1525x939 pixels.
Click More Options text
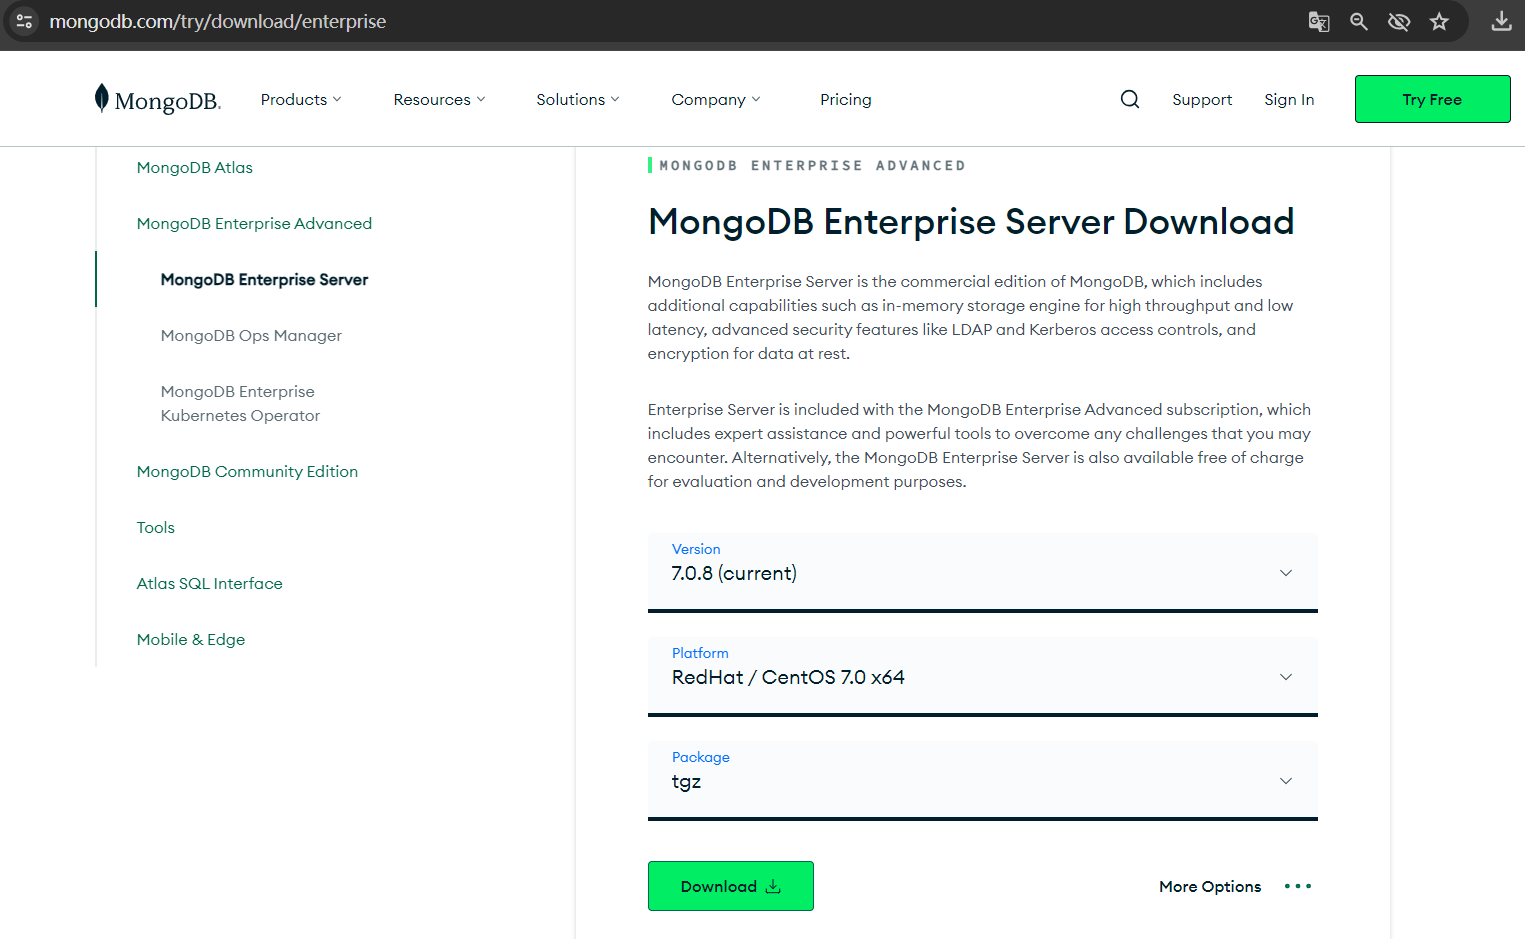point(1210,886)
